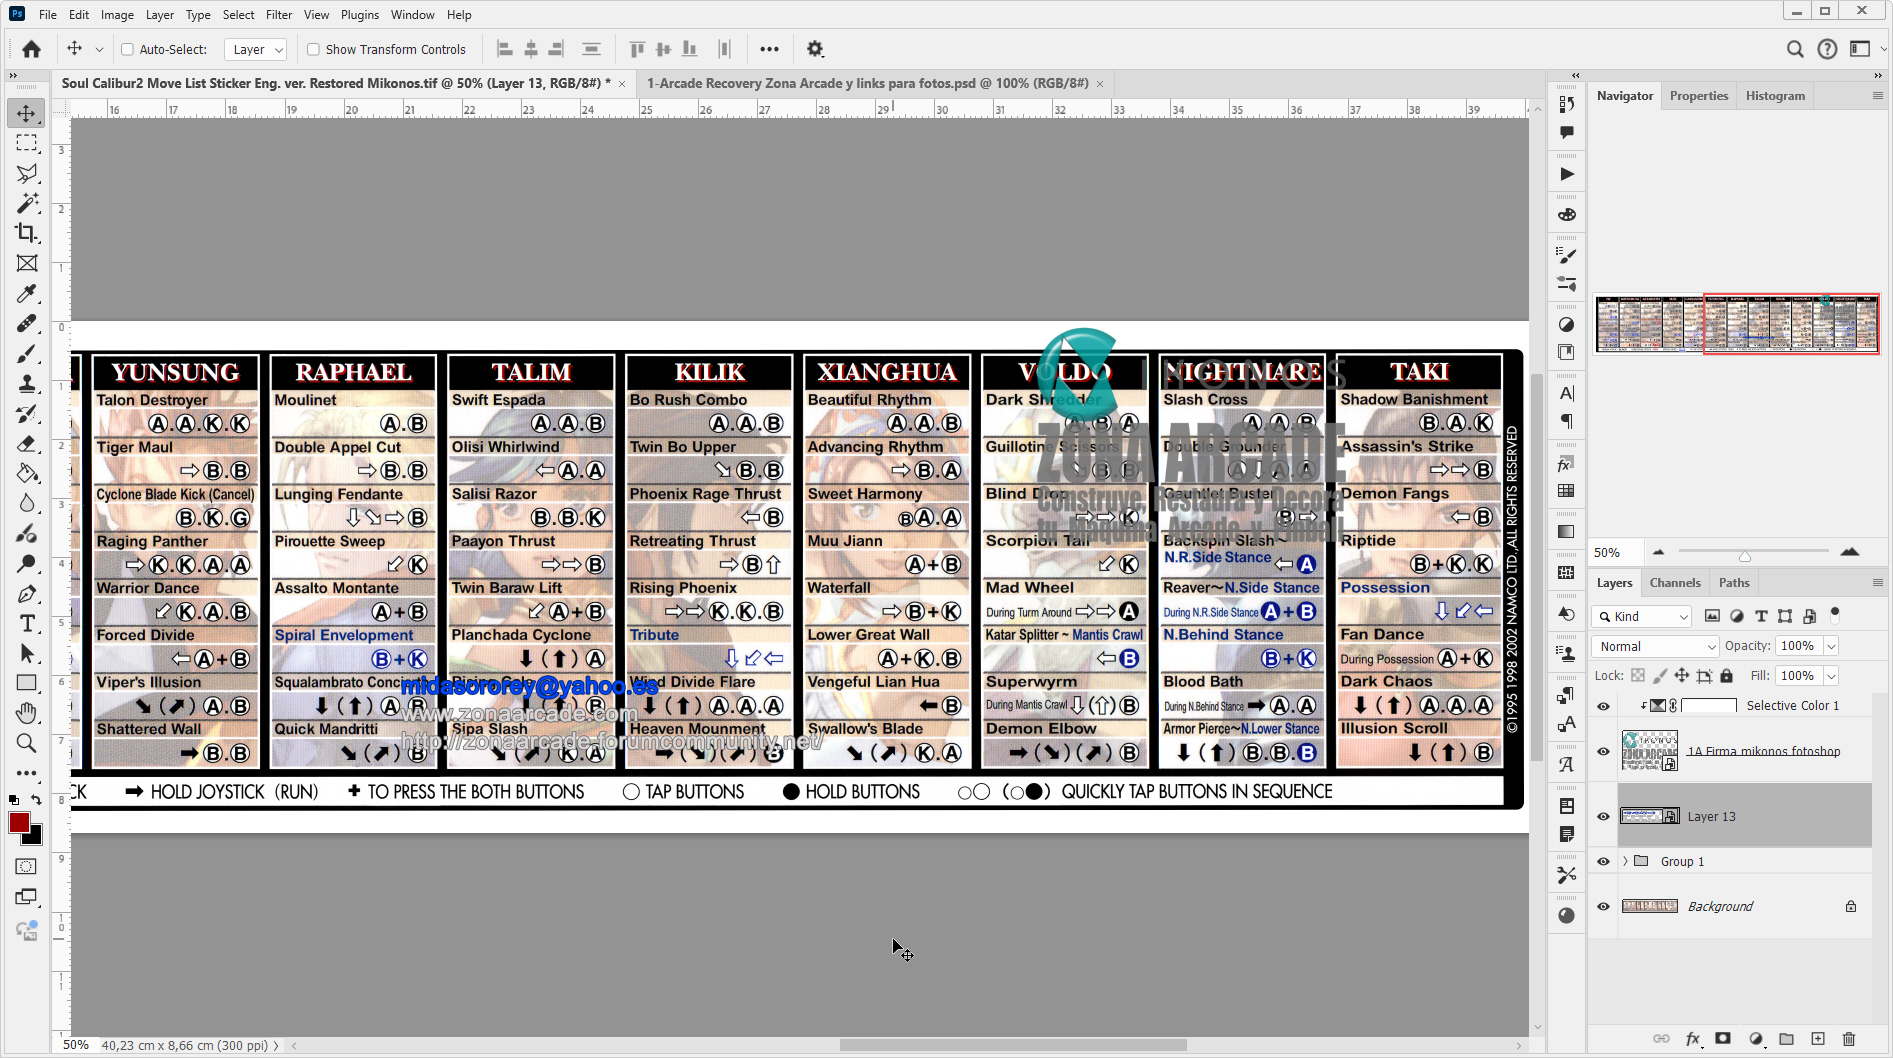The image size is (1893, 1058).
Task: Open the Opacity value dropdown arrow
Action: [x=1831, y=646]
